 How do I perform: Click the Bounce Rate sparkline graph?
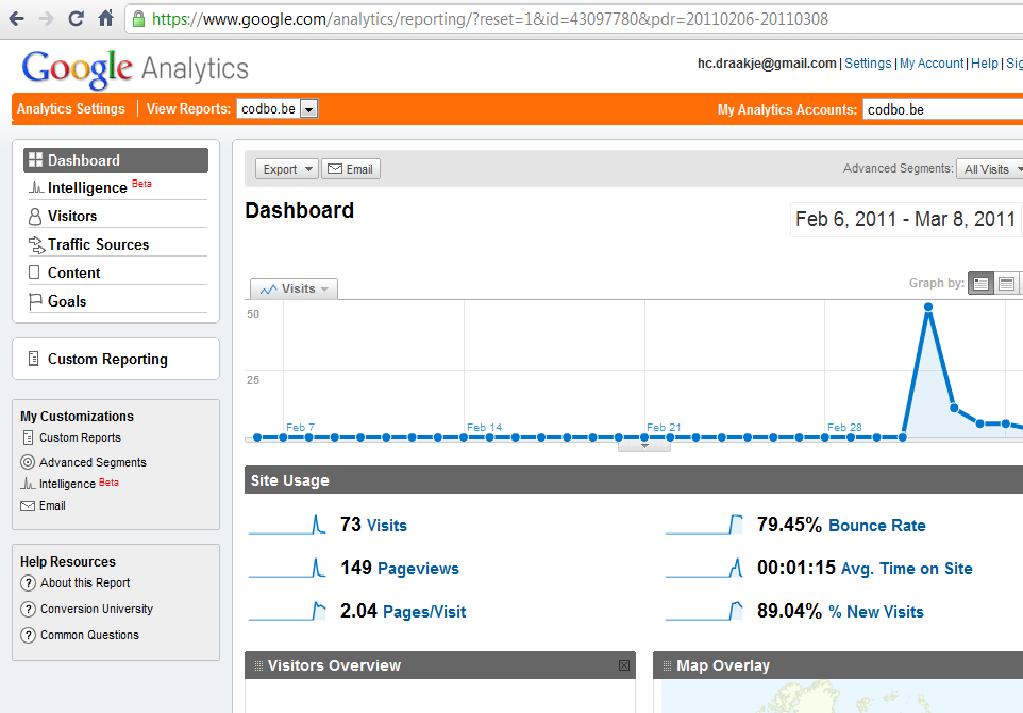704,524
